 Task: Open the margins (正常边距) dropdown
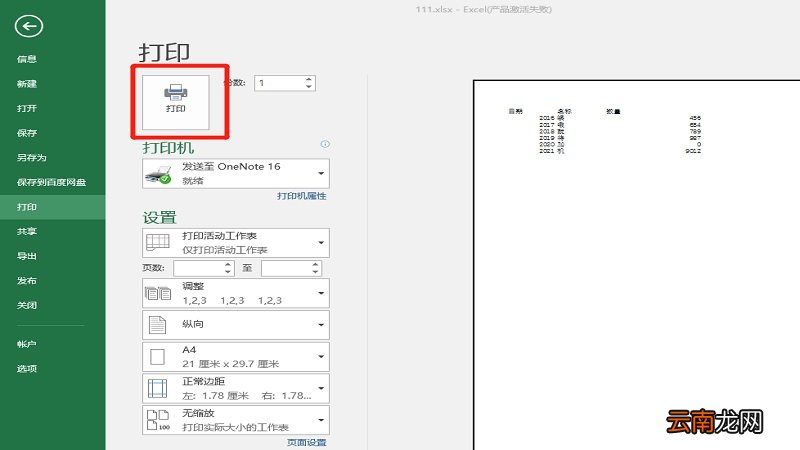236,388
